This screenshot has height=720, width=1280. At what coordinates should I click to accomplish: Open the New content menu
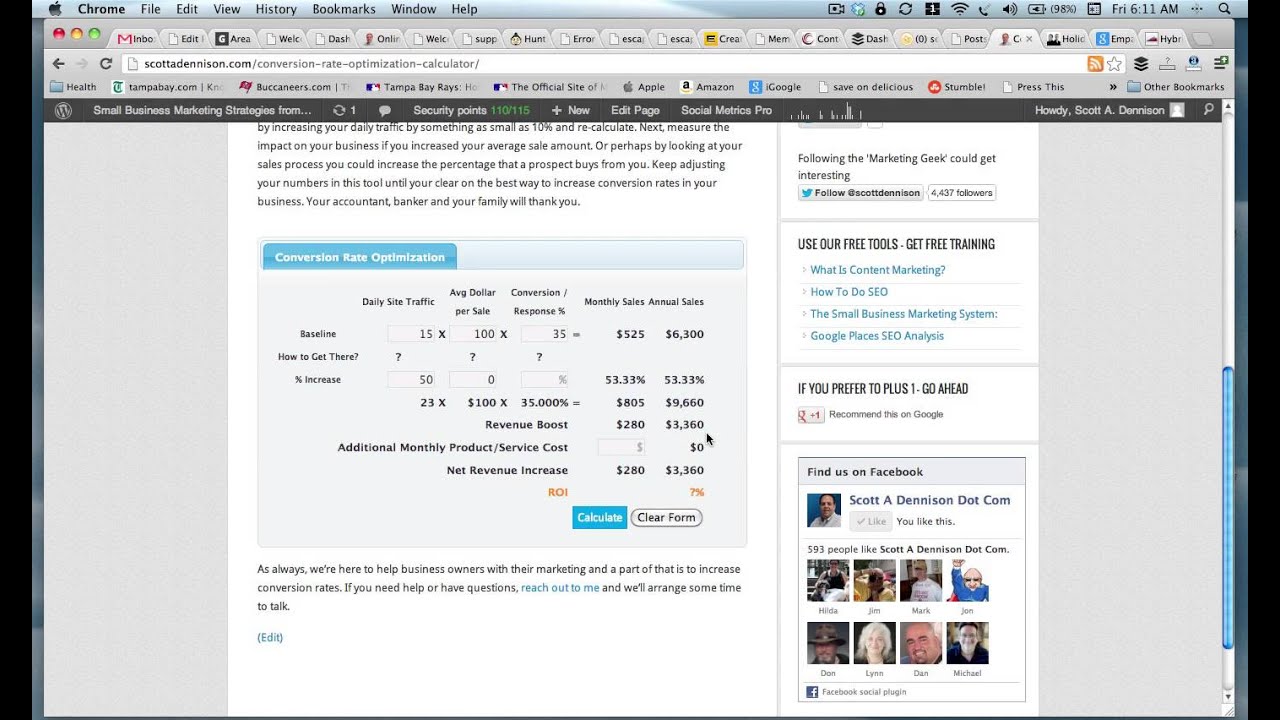[570, 110]
